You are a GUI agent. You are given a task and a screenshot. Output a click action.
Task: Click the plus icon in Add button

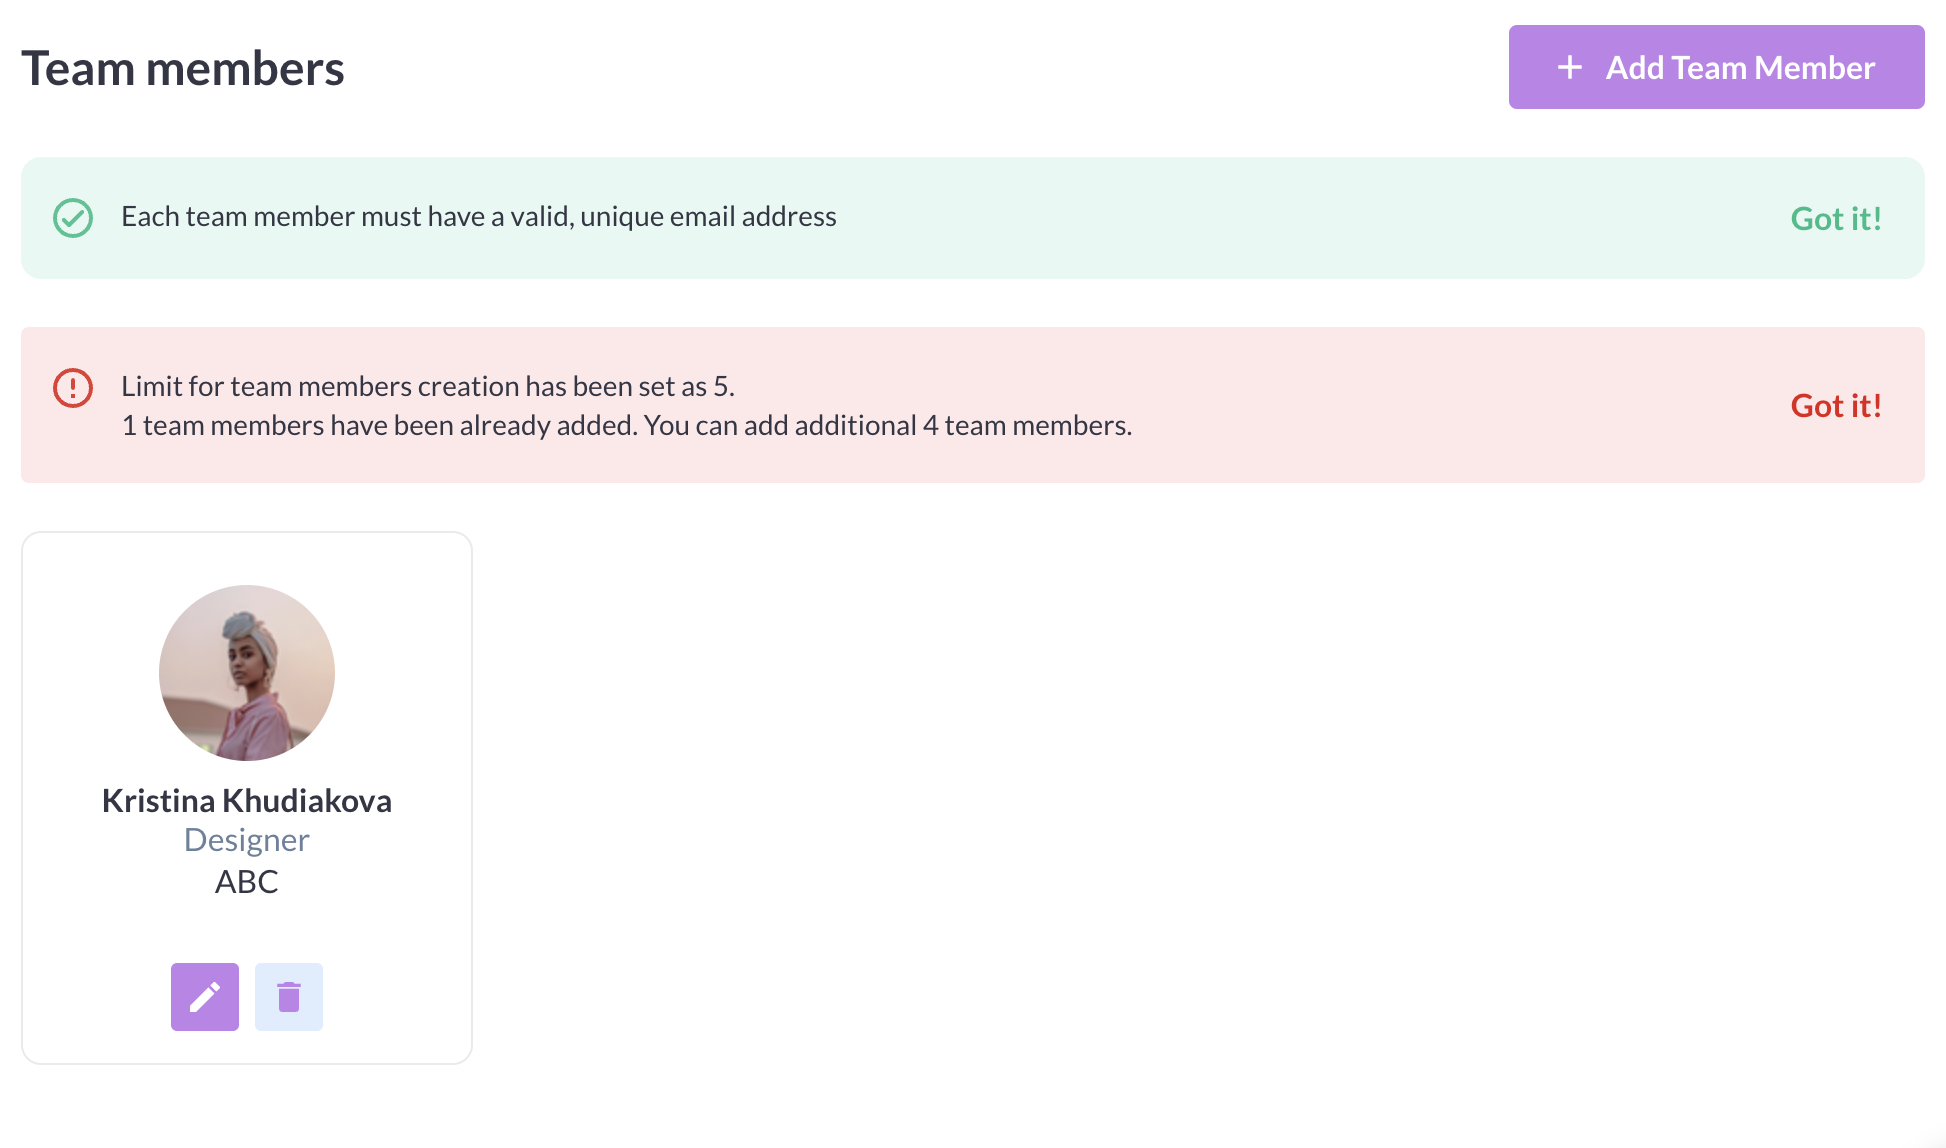pyautogui.click(x=1570, y=67)
